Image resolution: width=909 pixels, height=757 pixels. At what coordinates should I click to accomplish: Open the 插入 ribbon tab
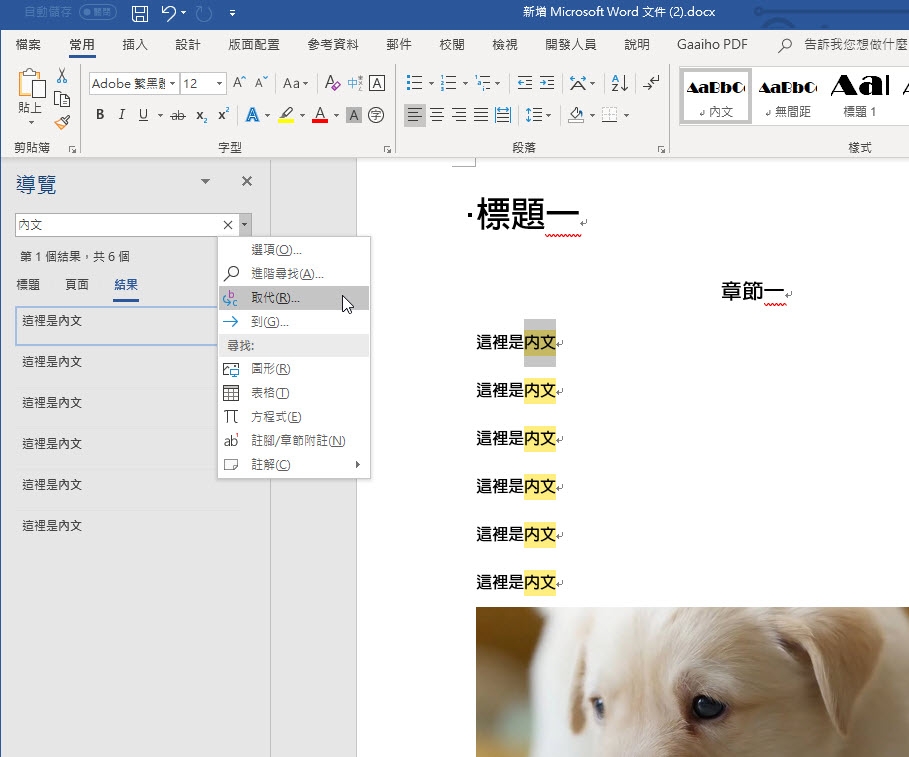[x=135, y=45]
